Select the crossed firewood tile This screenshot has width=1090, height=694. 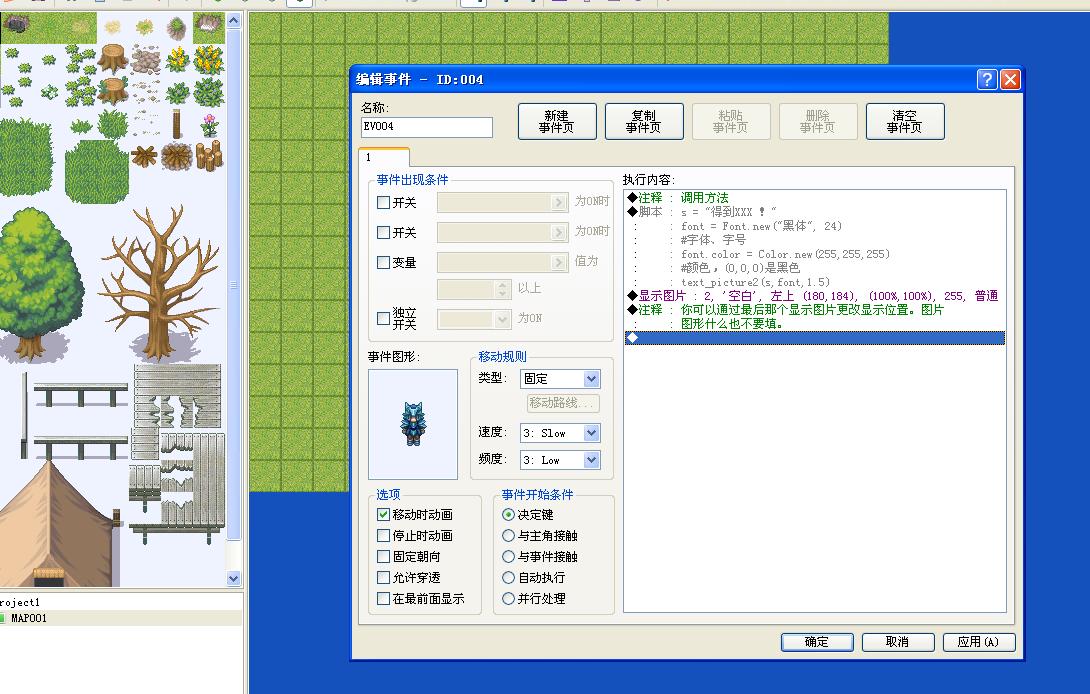[x=144, y=156]
